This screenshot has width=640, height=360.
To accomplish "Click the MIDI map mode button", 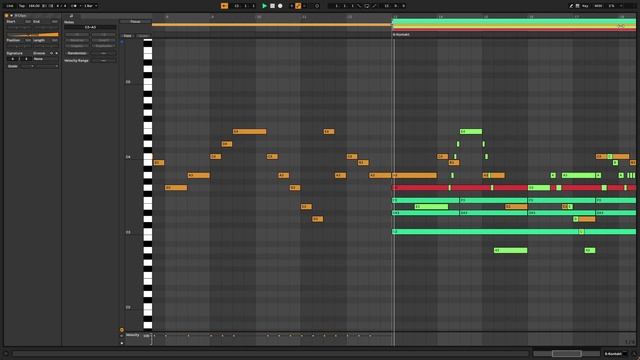I will coord(598,6).
